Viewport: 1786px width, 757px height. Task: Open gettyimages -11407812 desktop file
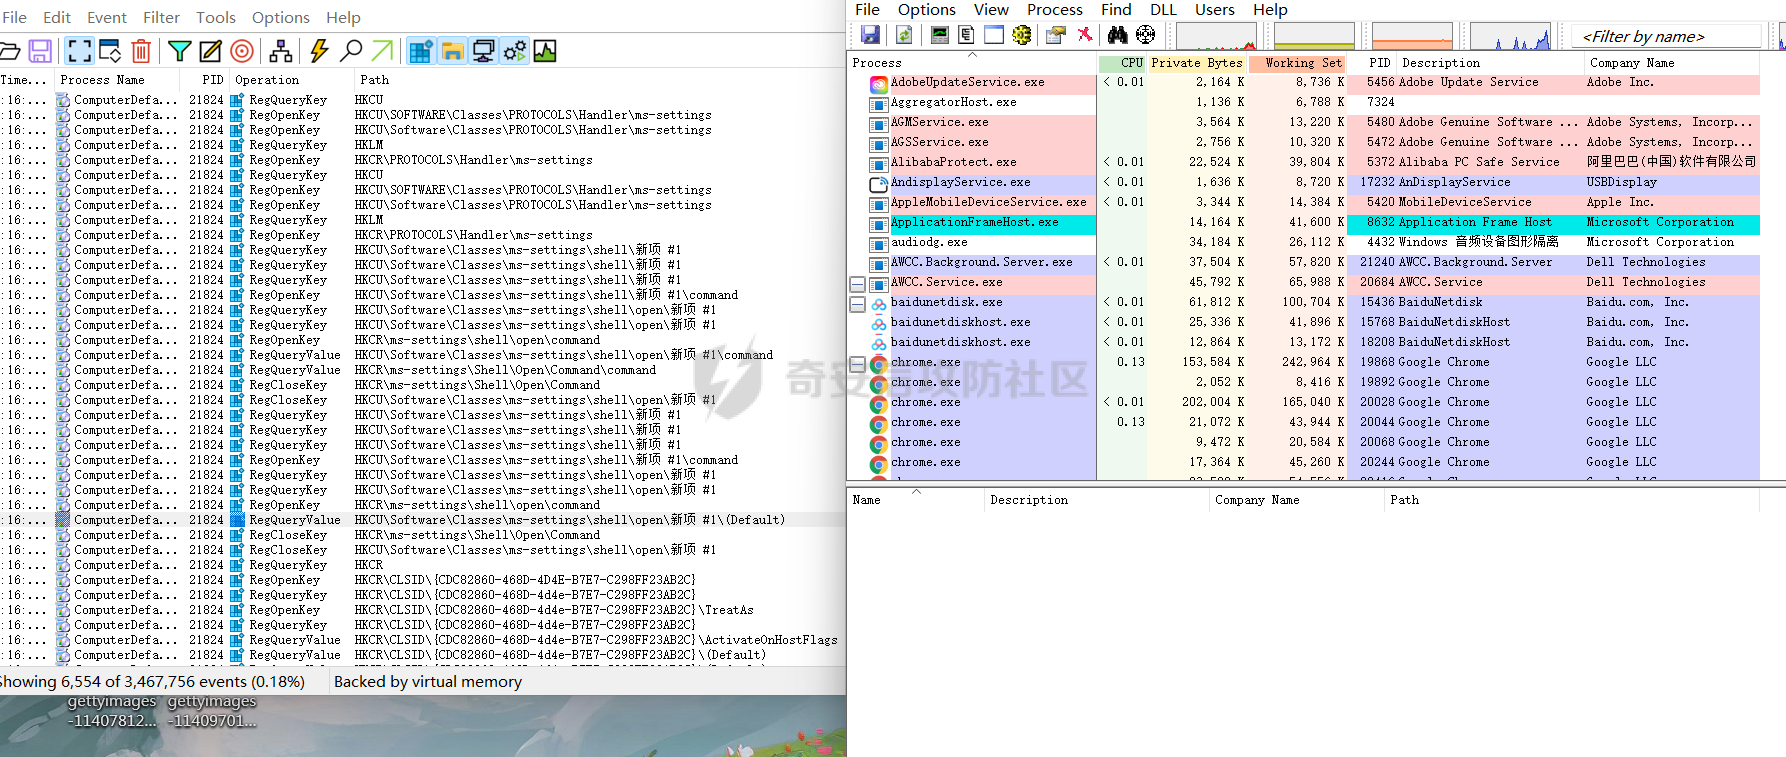point(112,711)
